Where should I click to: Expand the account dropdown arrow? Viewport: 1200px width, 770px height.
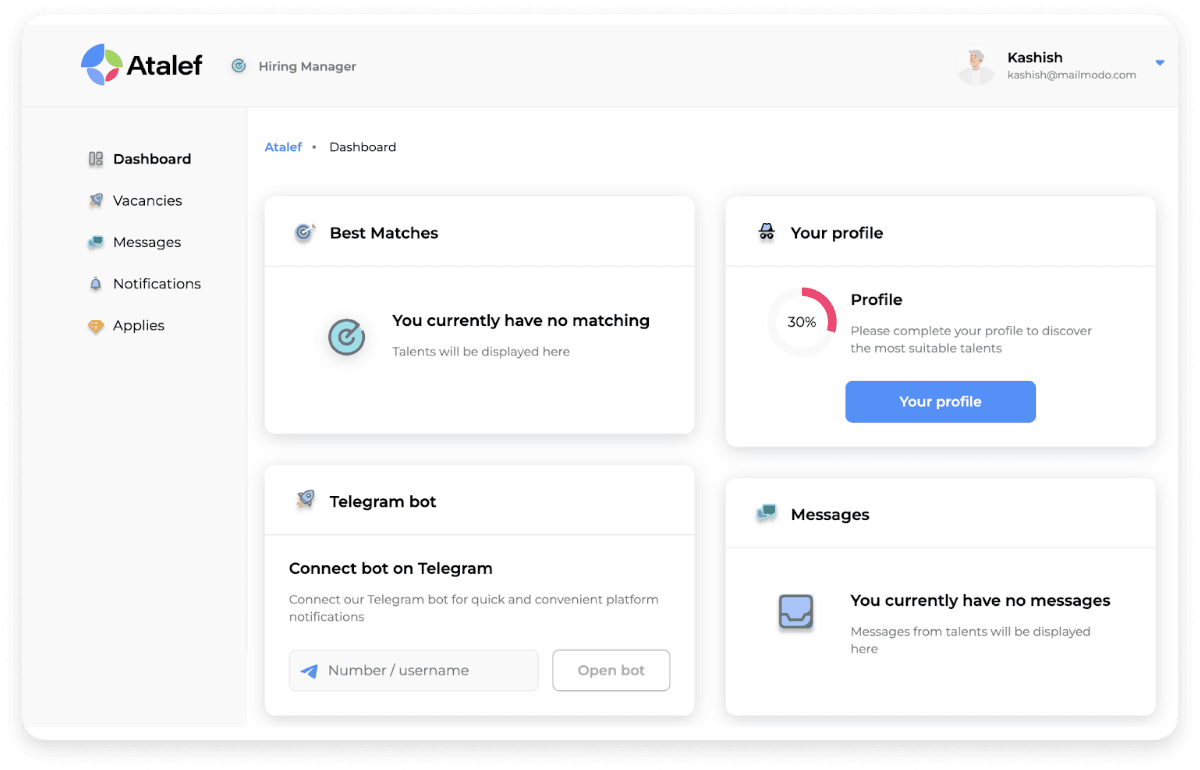pyautogui.click(x=1160, y=63)
